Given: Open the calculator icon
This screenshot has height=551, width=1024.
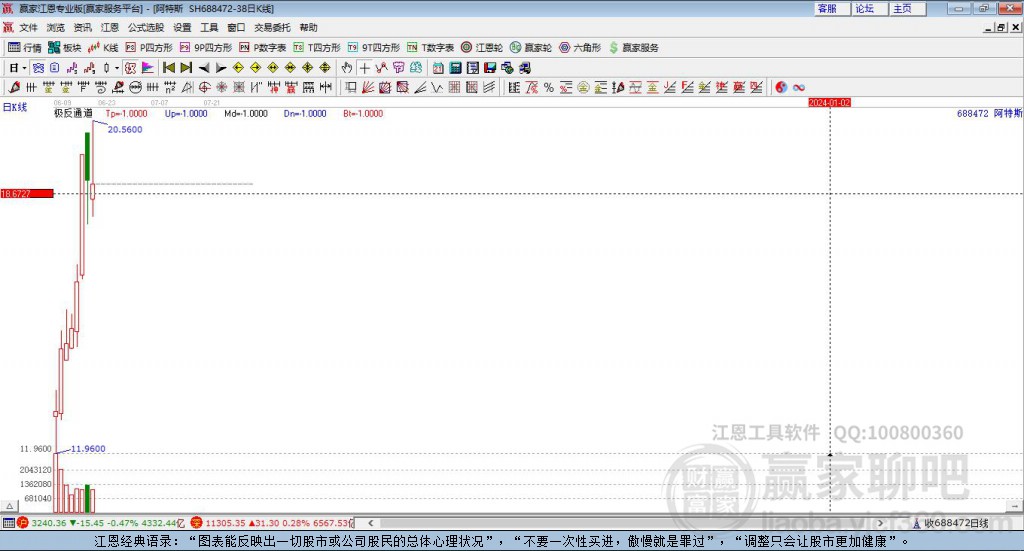Looking at the screenshot, I should pyautogui.click(x=455, y=68).
